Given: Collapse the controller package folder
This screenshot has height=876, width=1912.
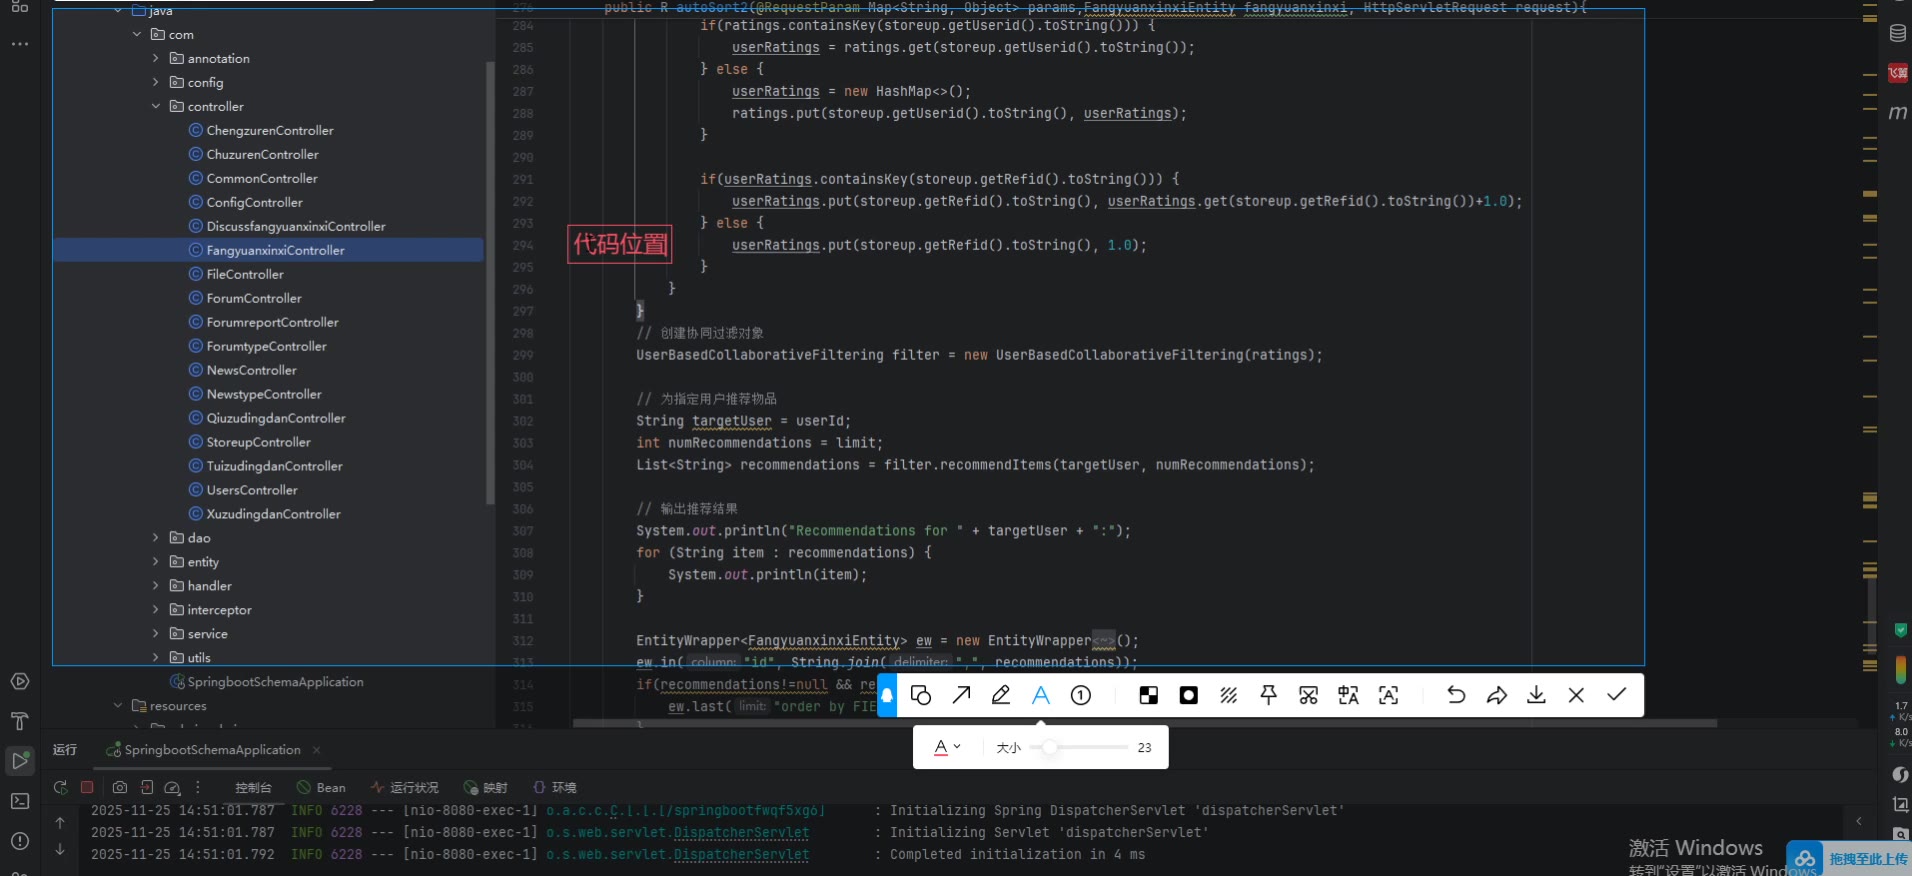Looking at the screenshot, I should 156,106.
